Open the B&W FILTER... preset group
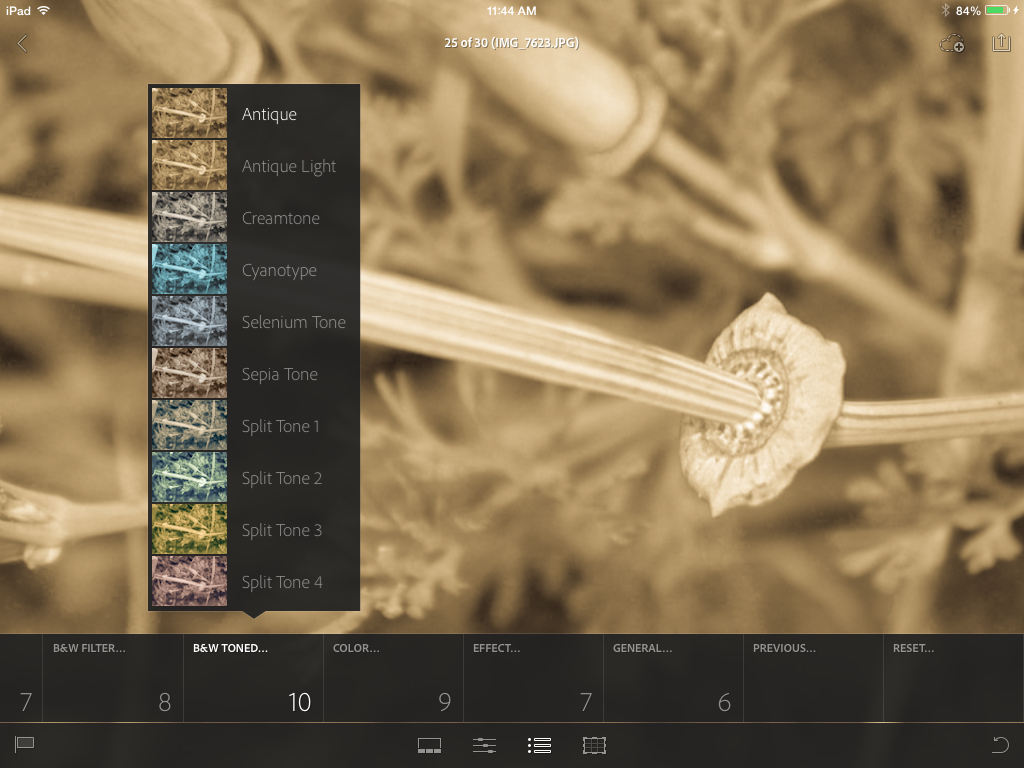Image resolution: width=1024 pixels, height=768 pixels. 113,678
